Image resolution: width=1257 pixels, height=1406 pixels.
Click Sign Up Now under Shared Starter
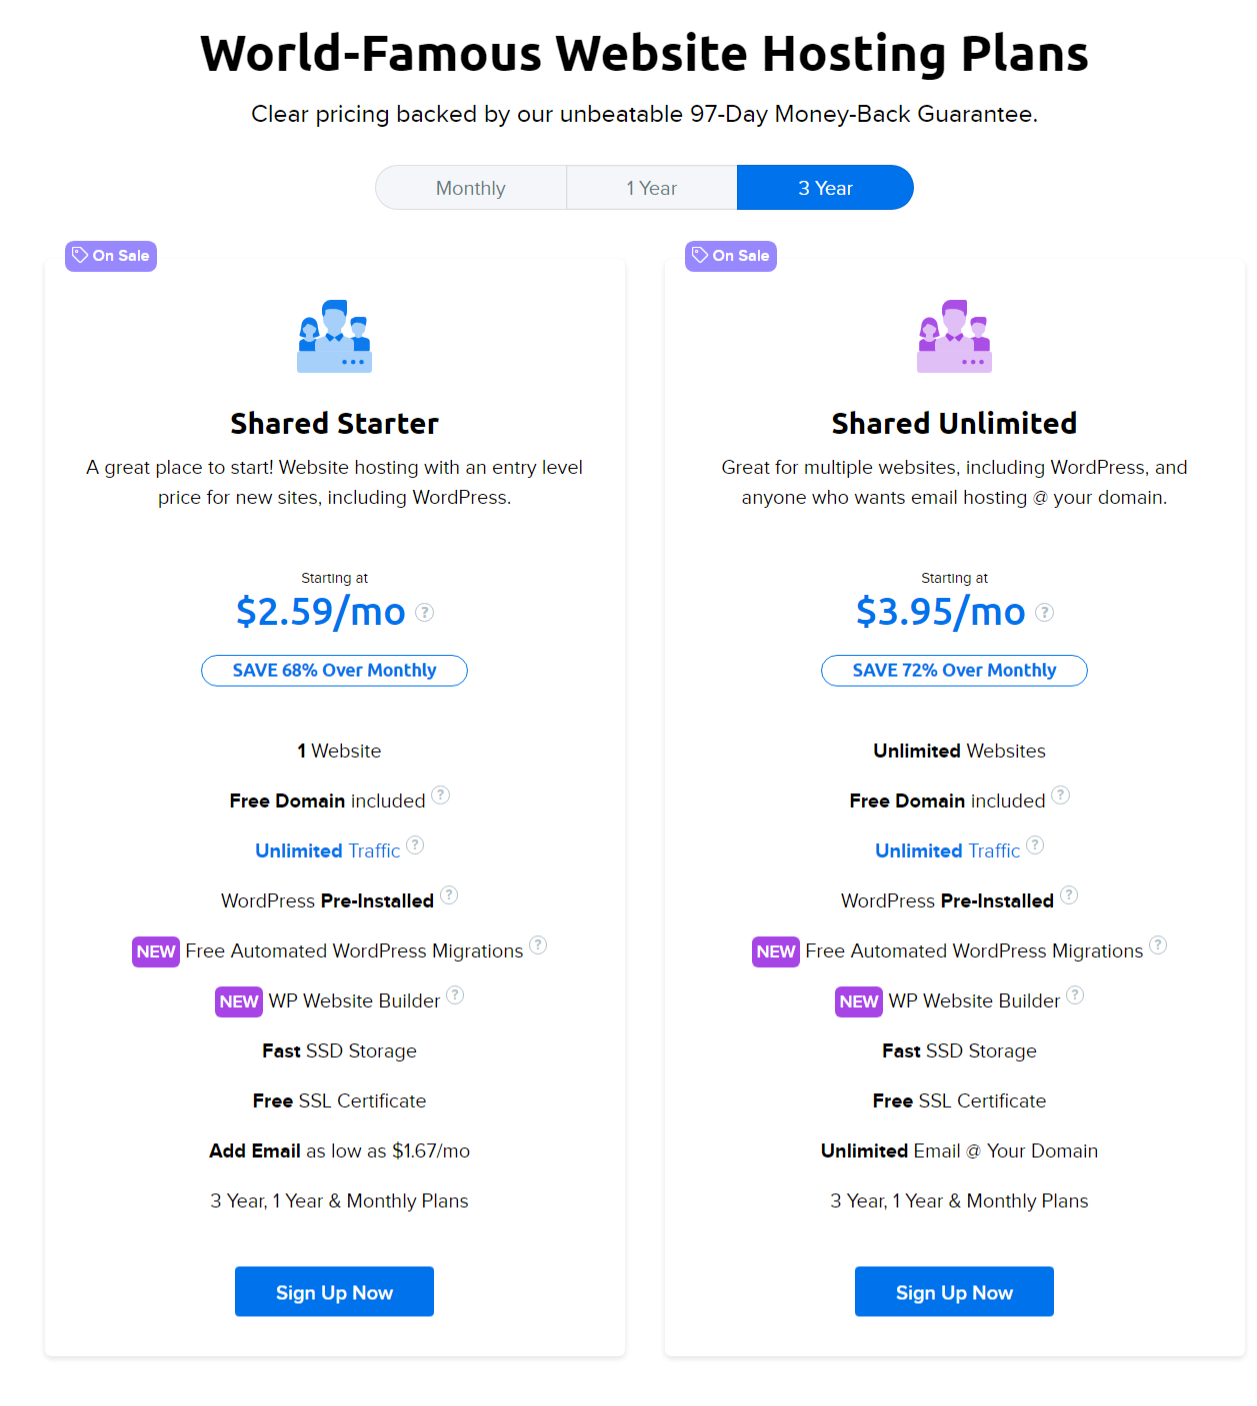coord(334,1291)
